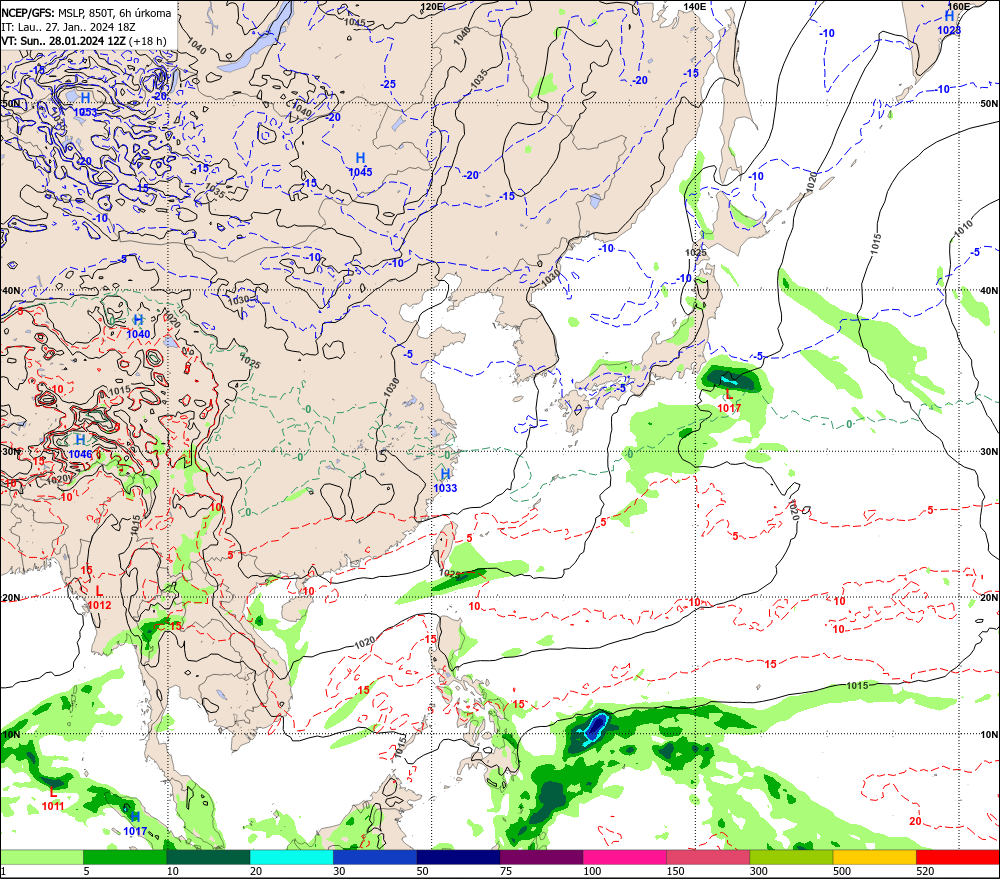Select the L 1012 low pressure marker
Screen dimensions: 1000x879
pyautogui.click(x=99, y=598)
